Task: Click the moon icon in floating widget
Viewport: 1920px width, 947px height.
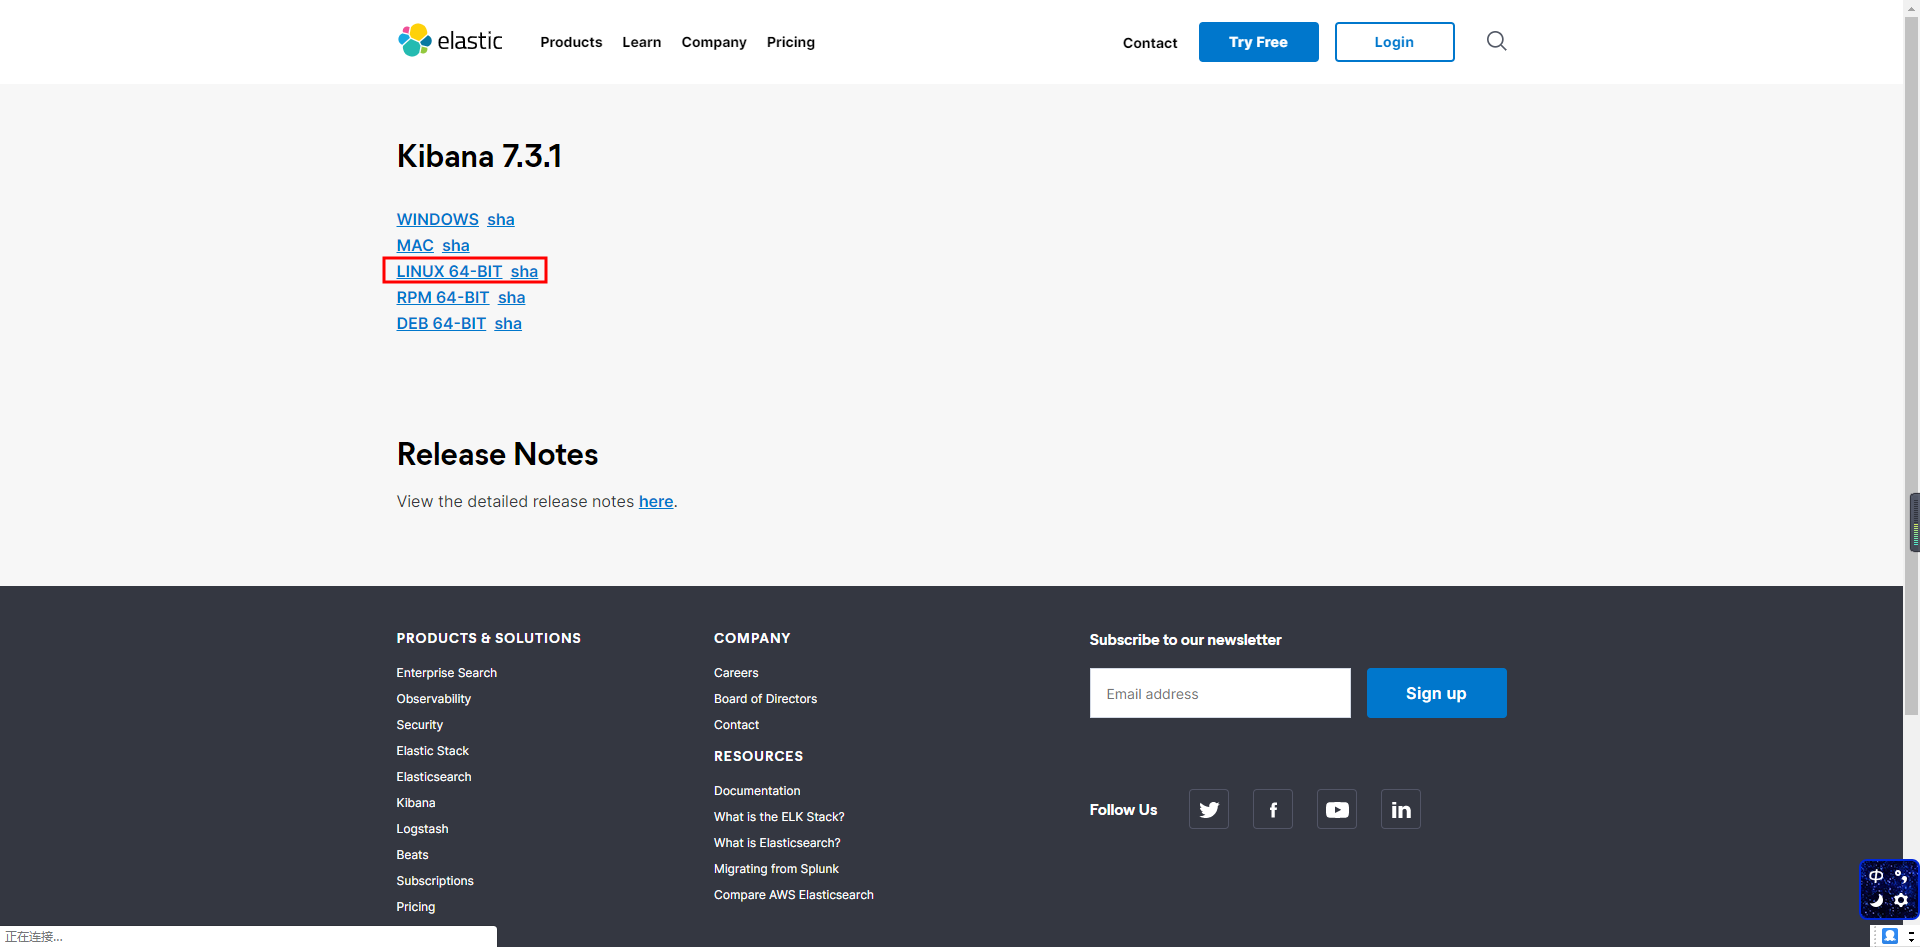Action: tap(1876, 901)
